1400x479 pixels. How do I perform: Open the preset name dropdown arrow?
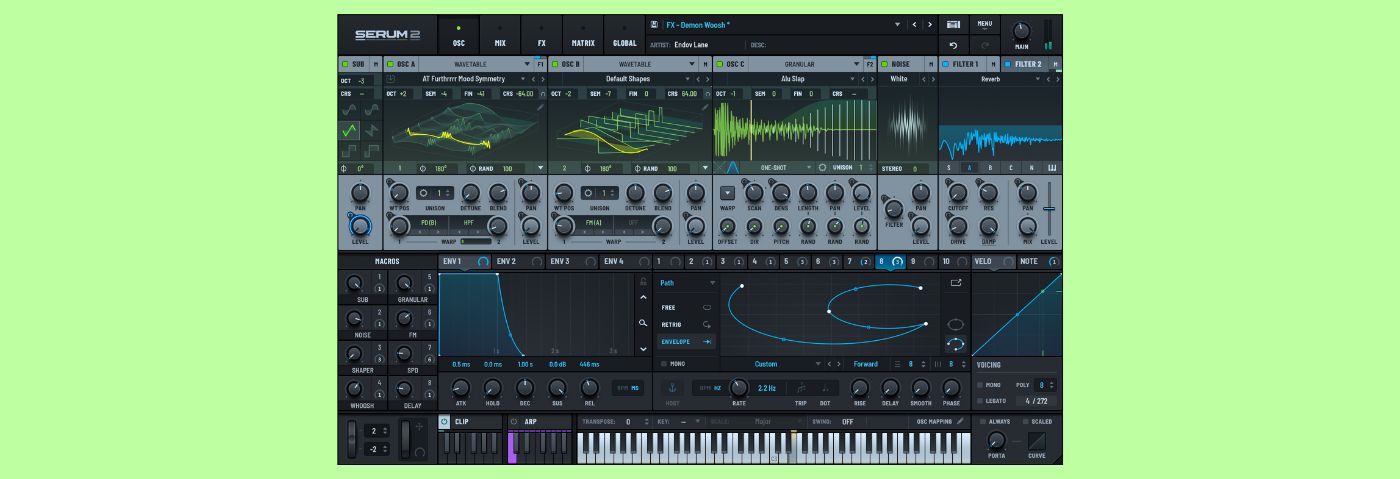[x=897, y=24]
